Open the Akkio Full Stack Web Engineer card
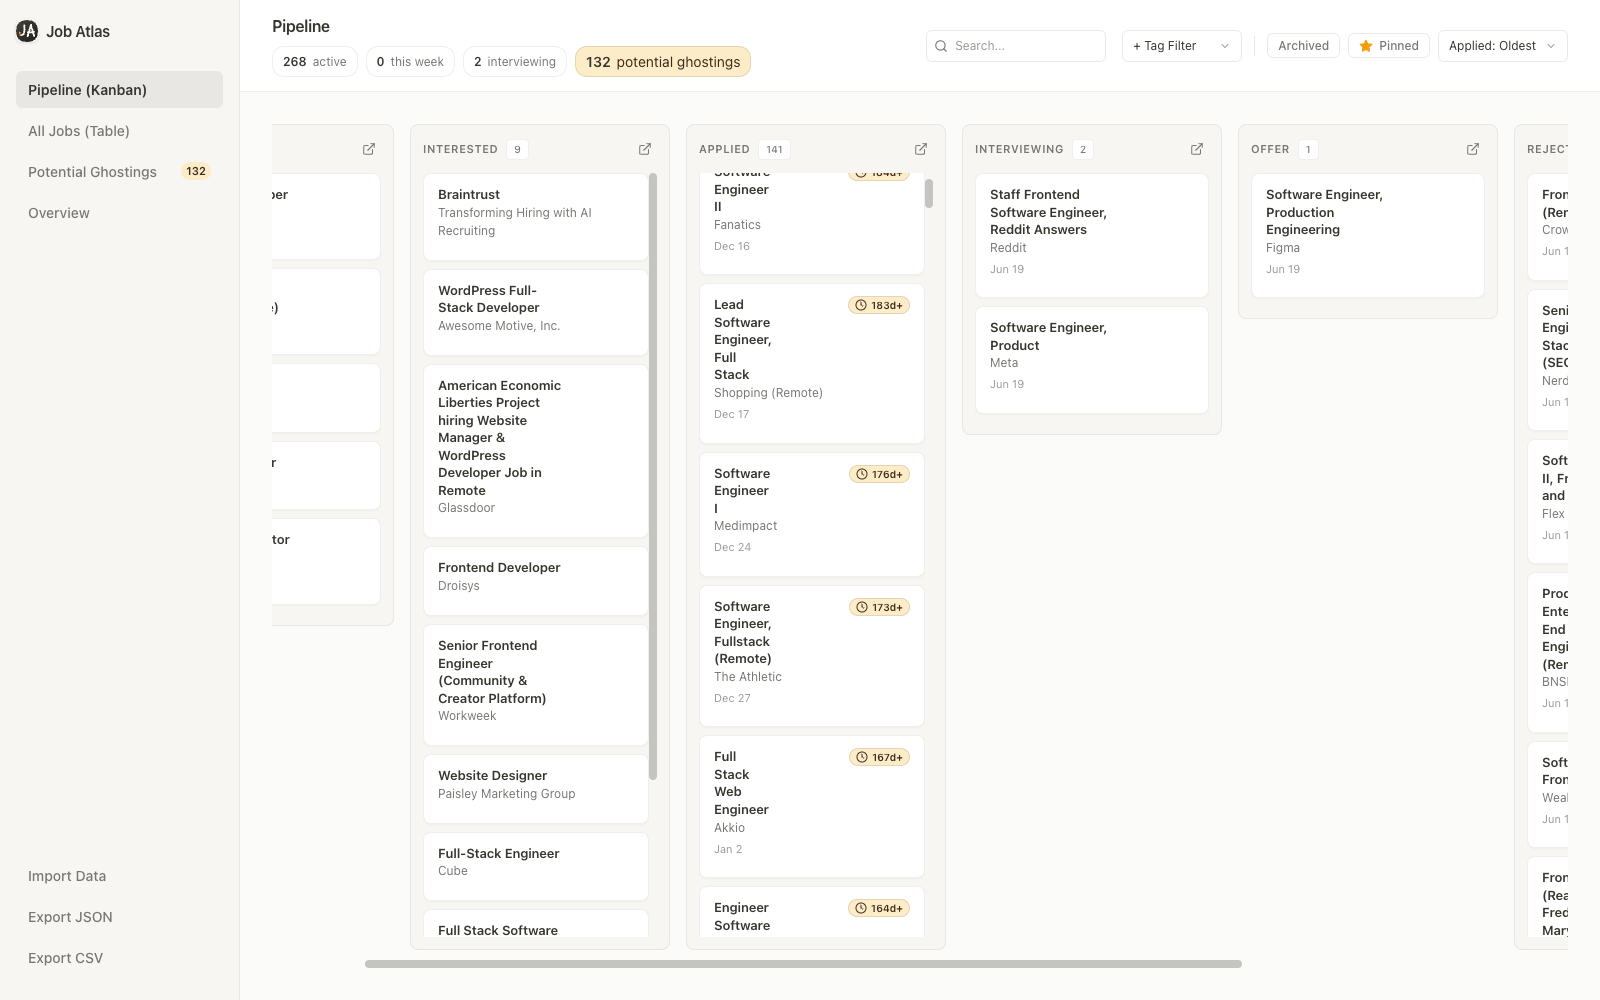This screenshot has width=1600, height=1000. coord(812,807)
